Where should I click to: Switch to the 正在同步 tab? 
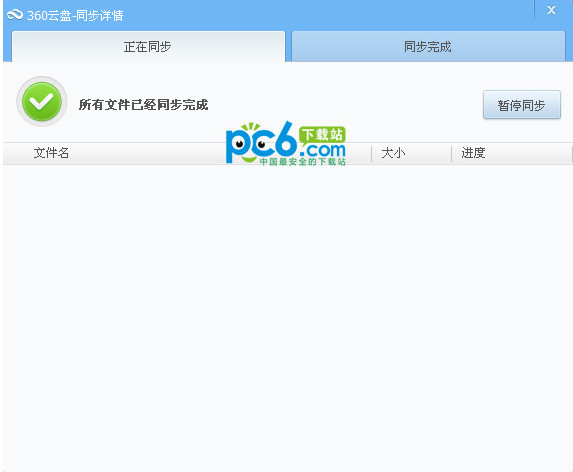[x=148, y=47]
